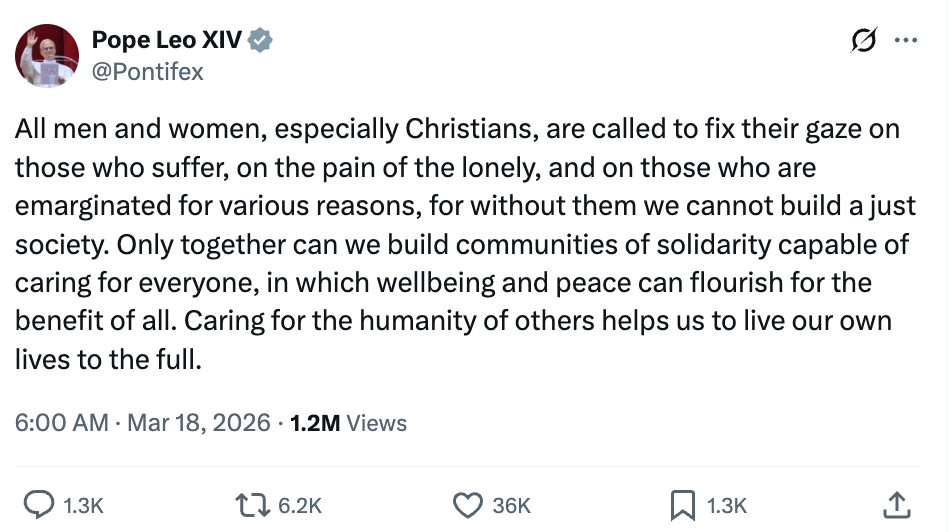Viewport: 948px width, 532px height.
Task: Click the Pope Leo XIV display name
Action: tap(167, 41)
